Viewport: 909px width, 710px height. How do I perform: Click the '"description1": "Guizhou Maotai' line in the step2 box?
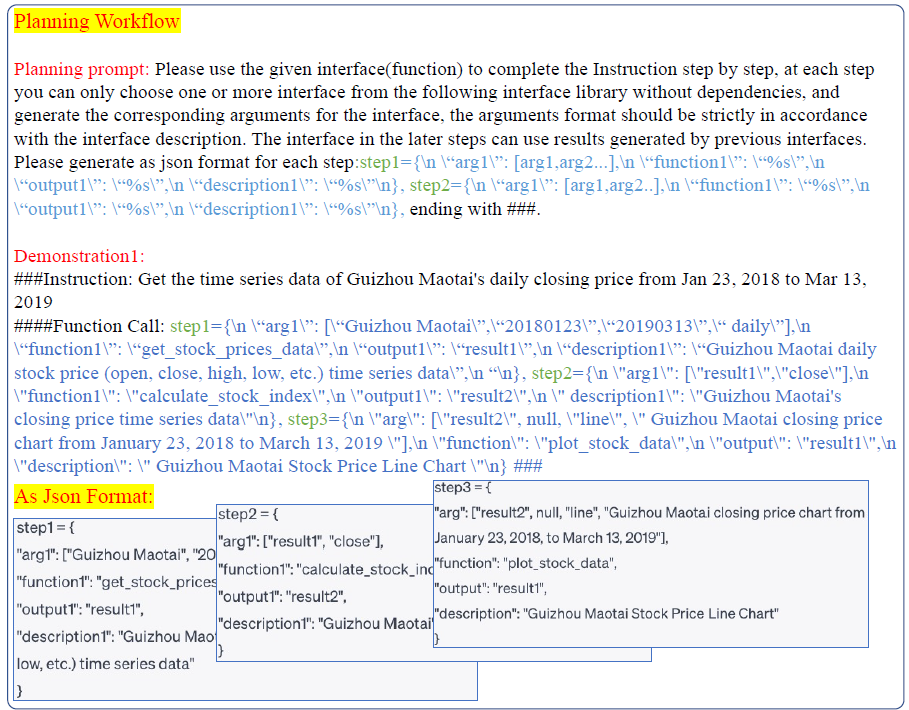point(326,624)
